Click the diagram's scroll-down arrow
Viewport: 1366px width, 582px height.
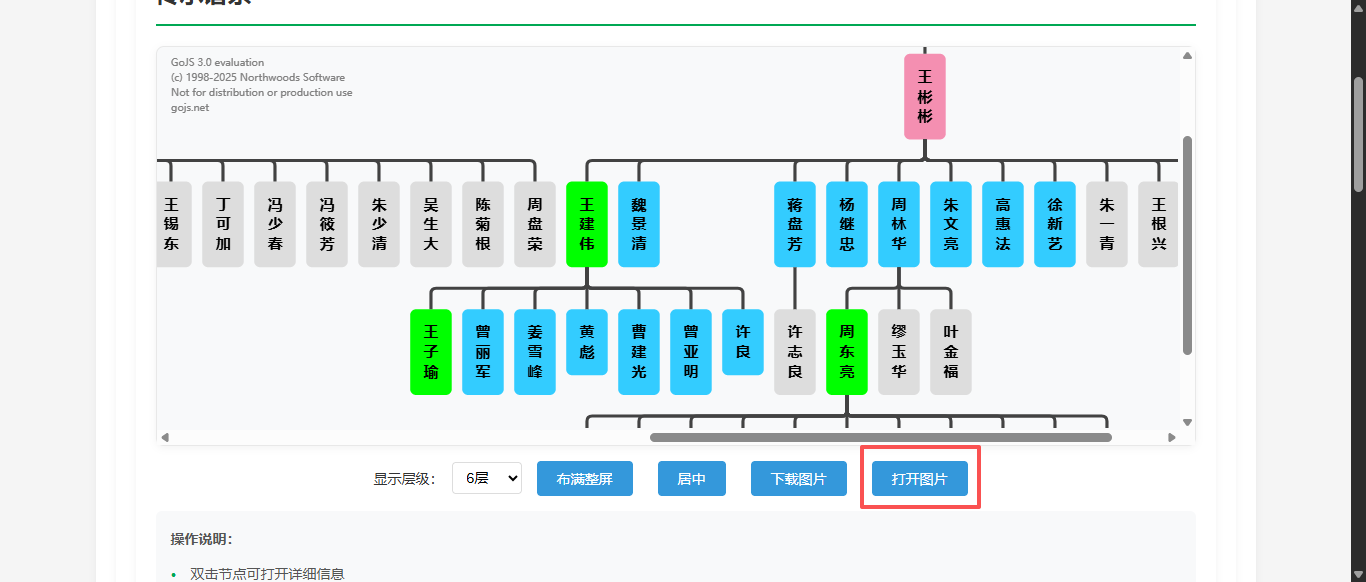pyautogui.click(x=1187, y=422)
